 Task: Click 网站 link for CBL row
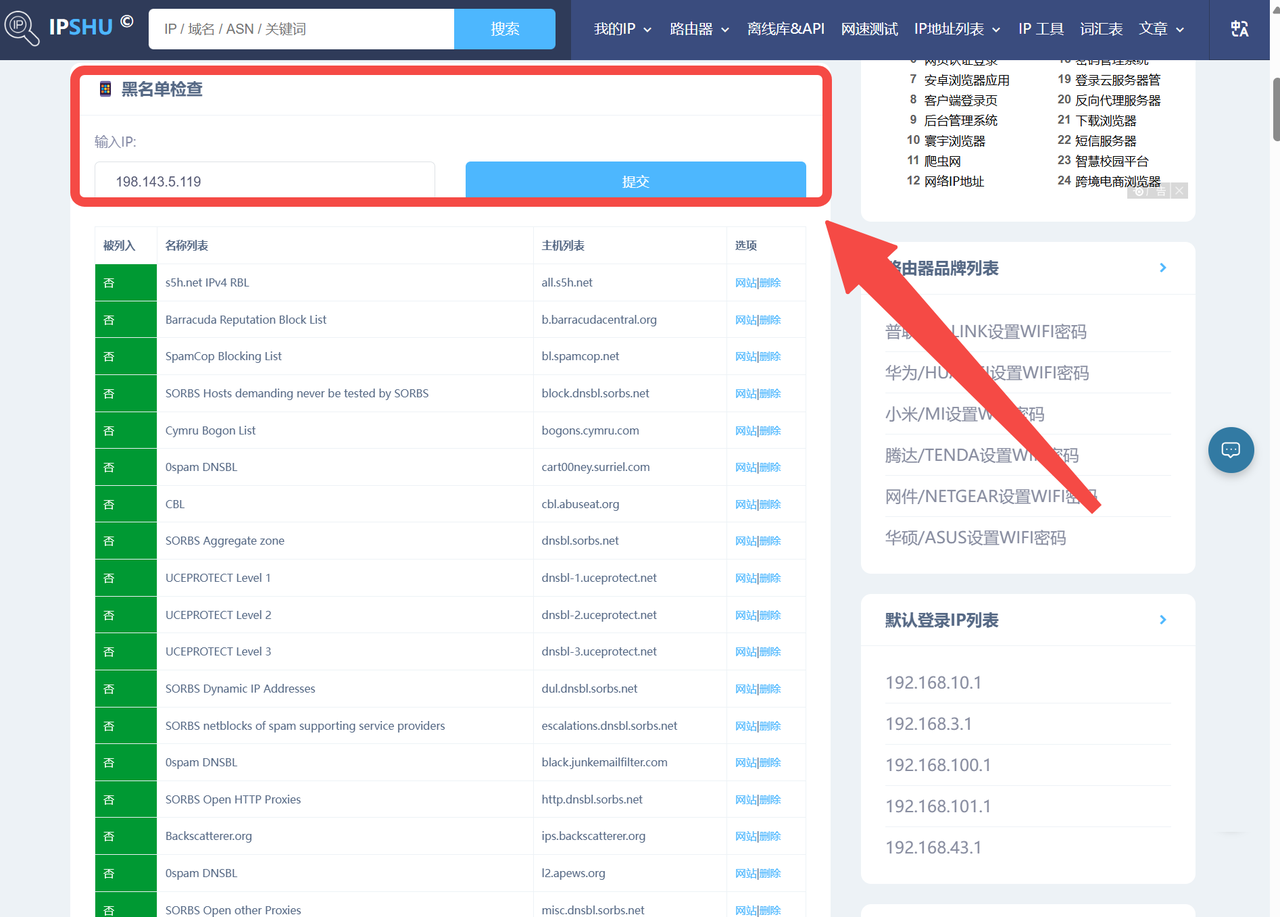click(x=746, y=504)
